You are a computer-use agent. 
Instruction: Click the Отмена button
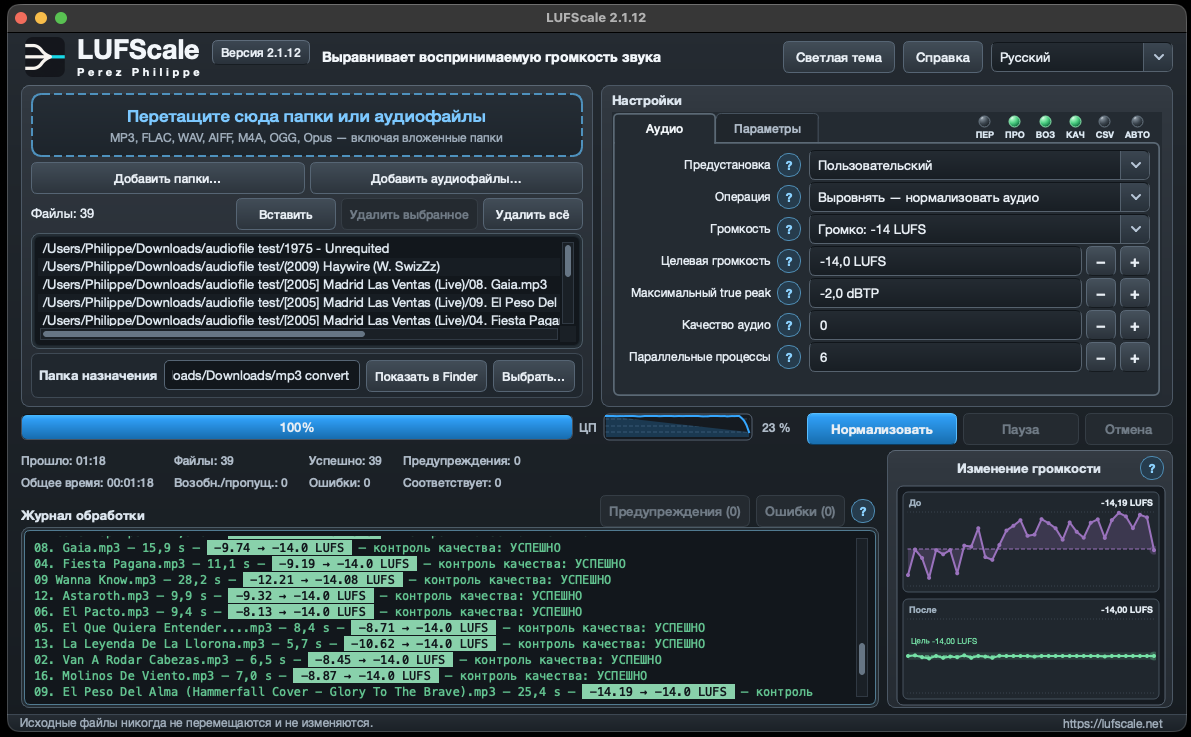tap(1128, 429)
